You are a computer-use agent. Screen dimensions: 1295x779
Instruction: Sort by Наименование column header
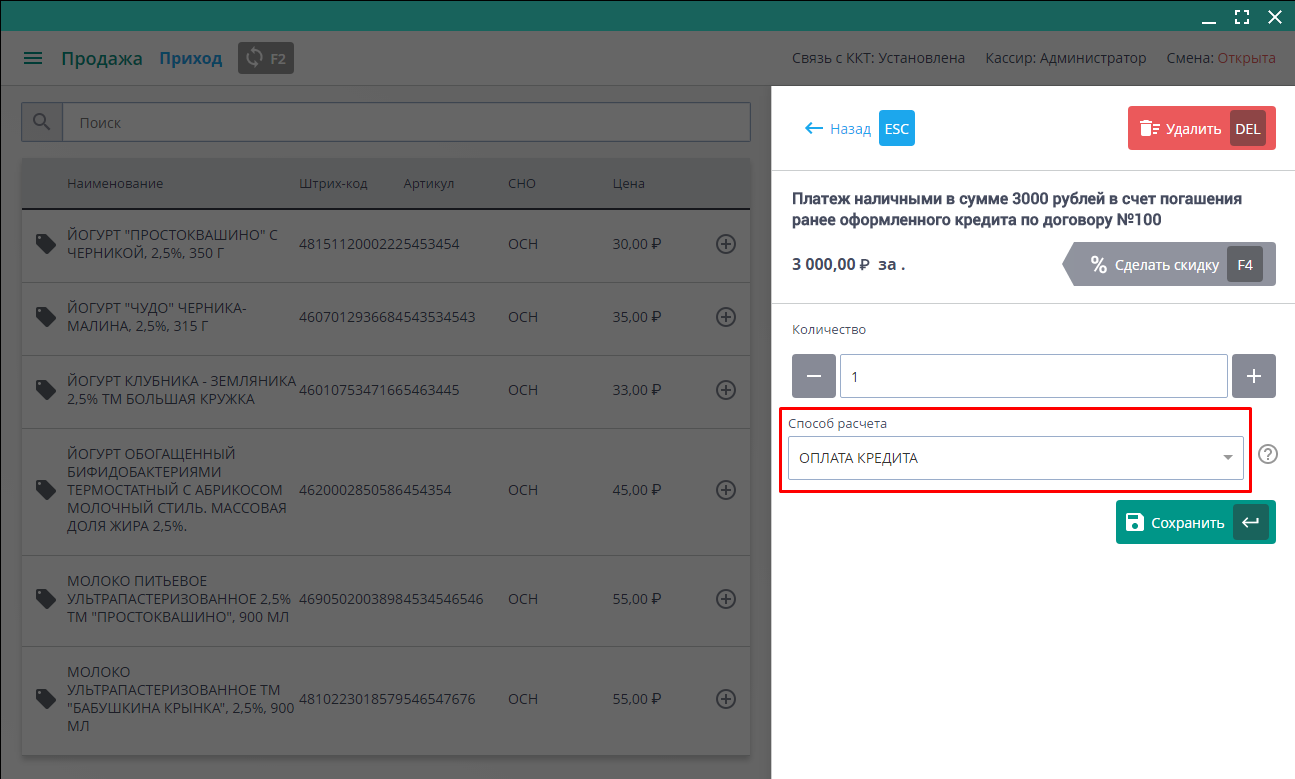pos(115,183)
